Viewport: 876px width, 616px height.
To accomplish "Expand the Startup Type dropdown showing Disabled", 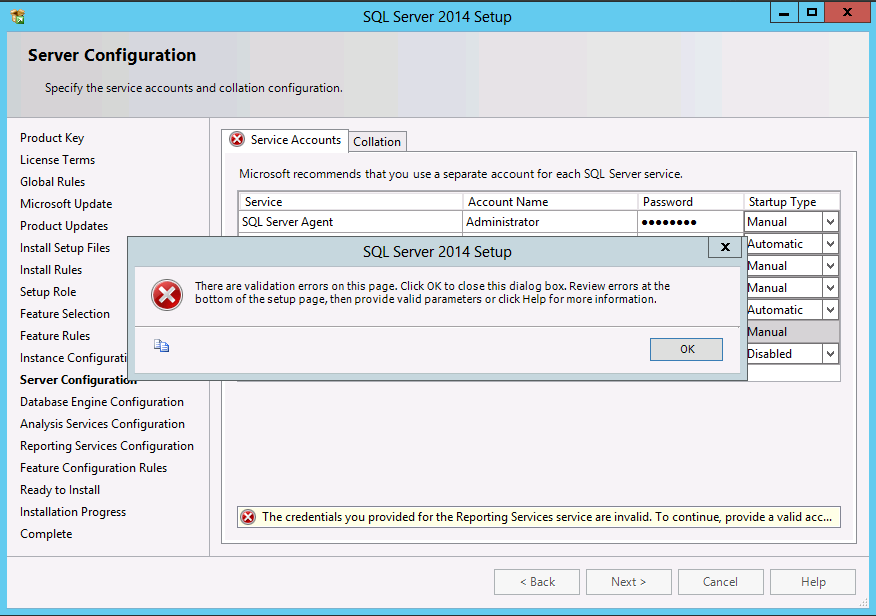I will pyautogui.click(x=830, y=354).
